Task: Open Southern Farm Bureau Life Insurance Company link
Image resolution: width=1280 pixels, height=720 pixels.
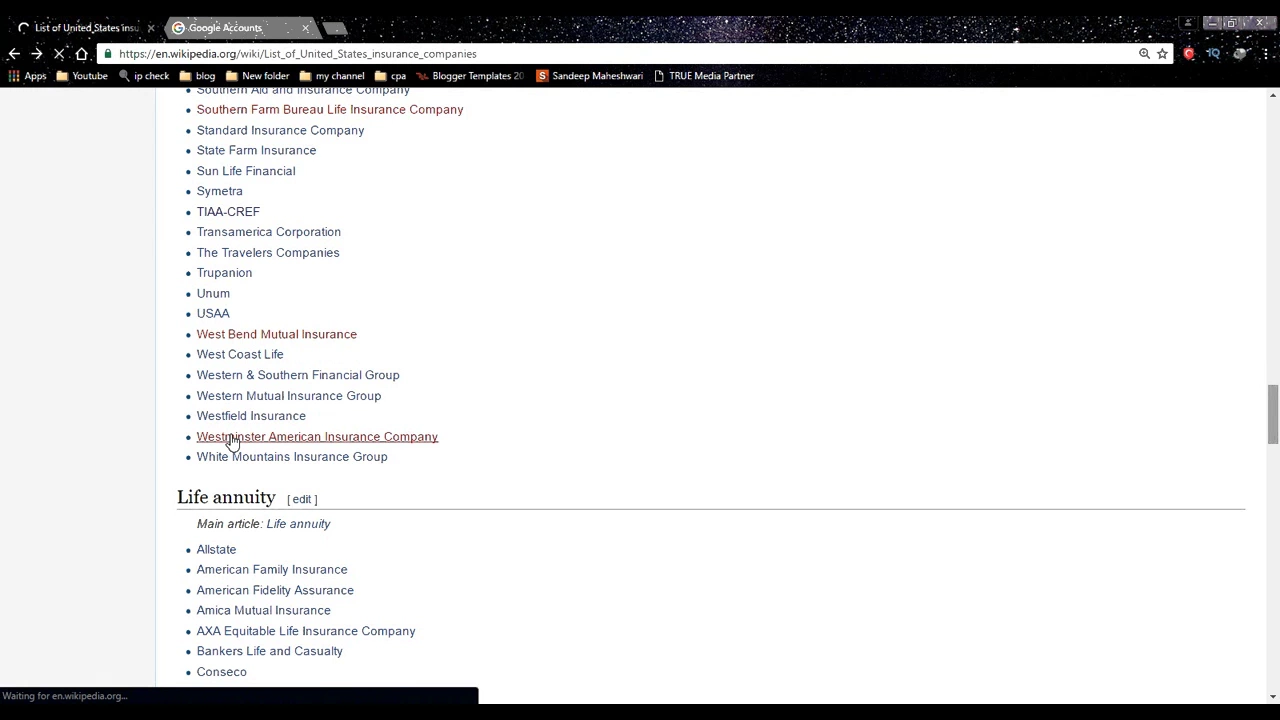Action: [x=330, y=109]
